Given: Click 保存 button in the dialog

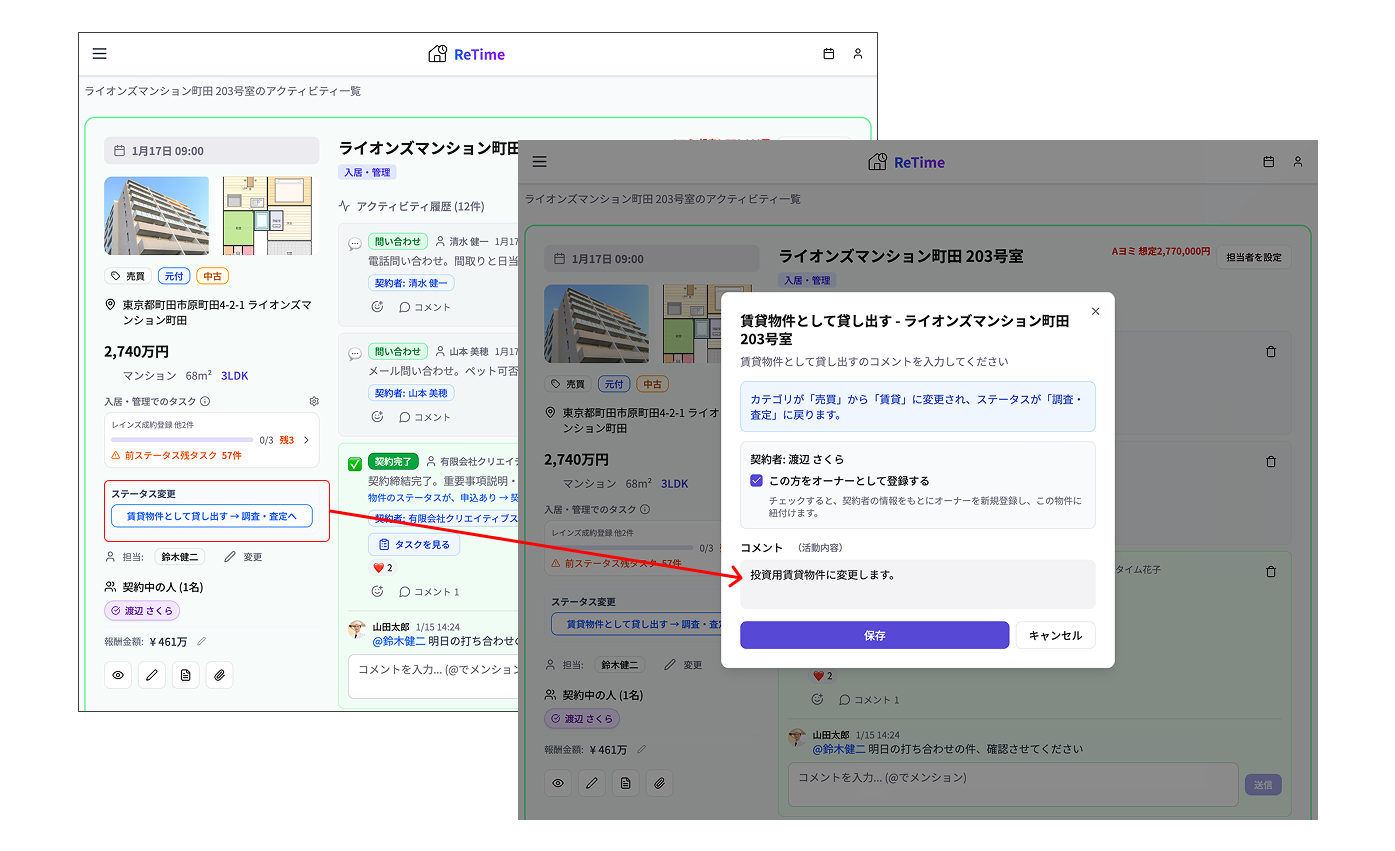Looking at the screenshot, I should [874, 635].
